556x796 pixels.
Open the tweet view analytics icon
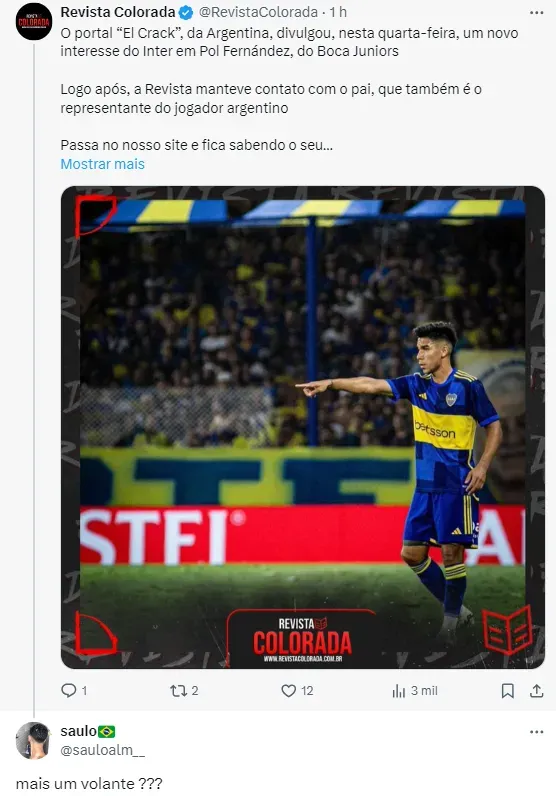(399, 690)
